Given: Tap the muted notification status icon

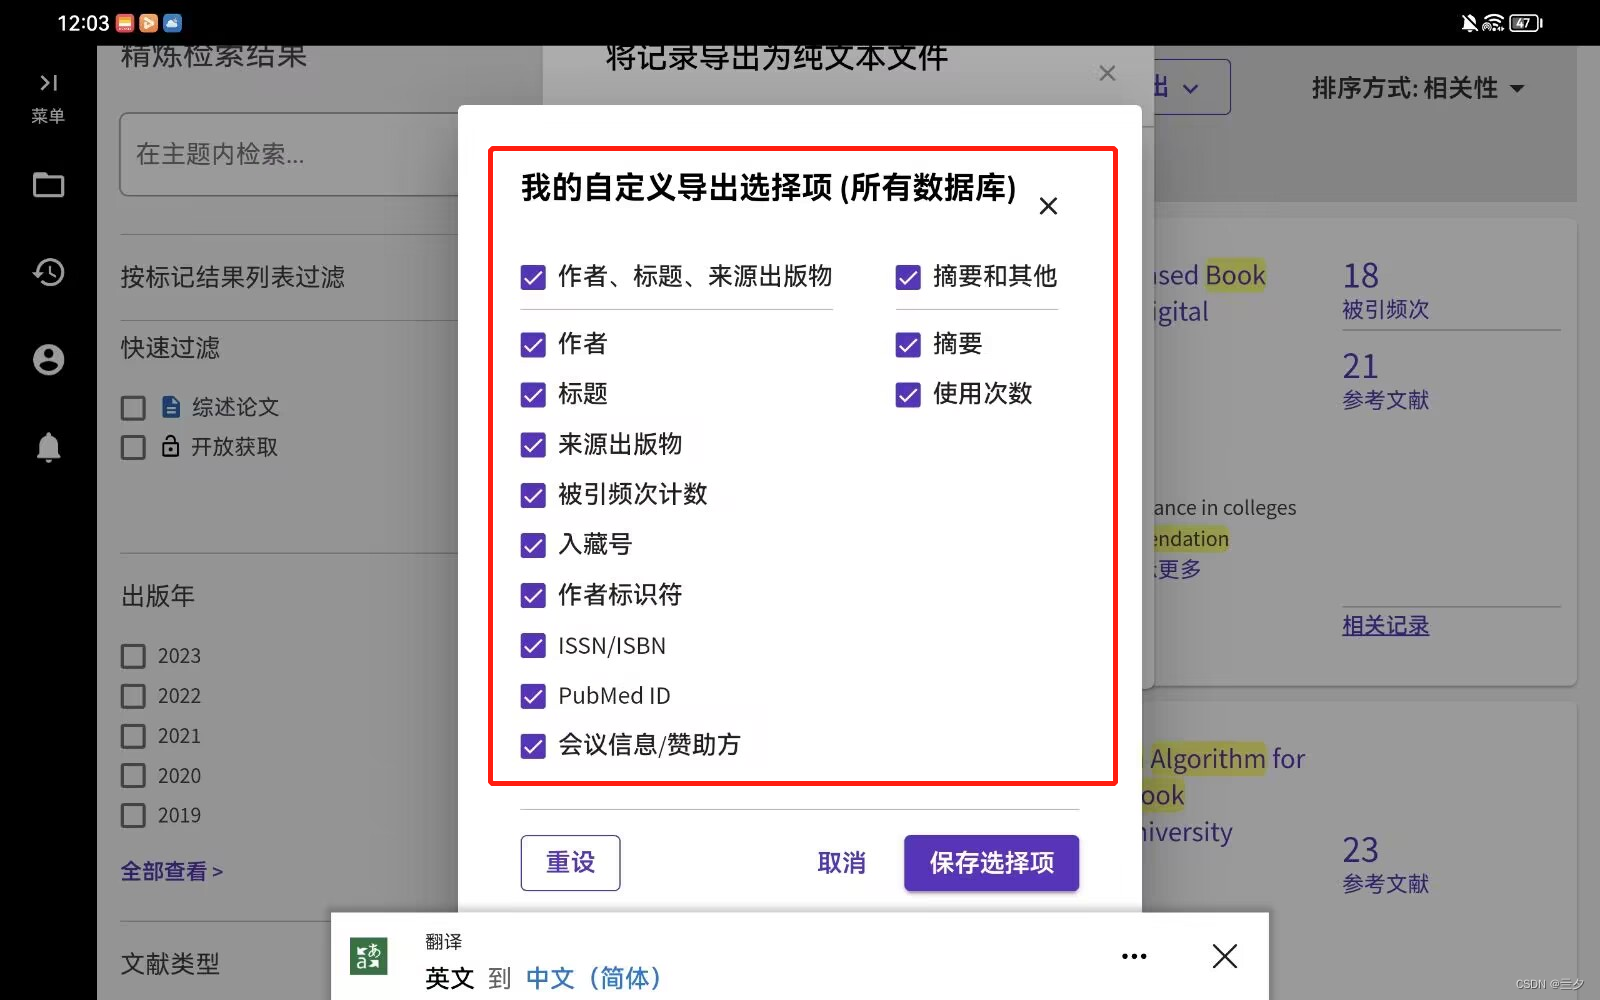Looking at the screenshot, I should pos(1469,22).
